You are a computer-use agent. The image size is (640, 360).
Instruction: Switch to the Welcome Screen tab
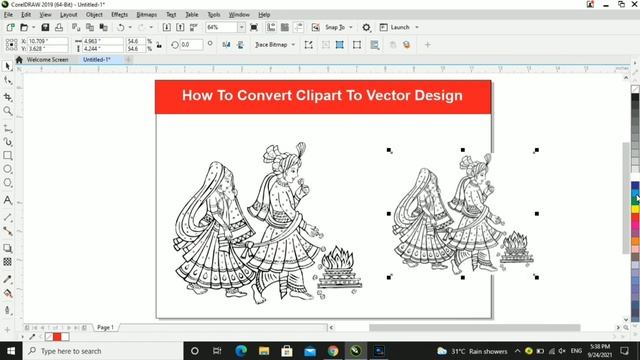(47, 60)
